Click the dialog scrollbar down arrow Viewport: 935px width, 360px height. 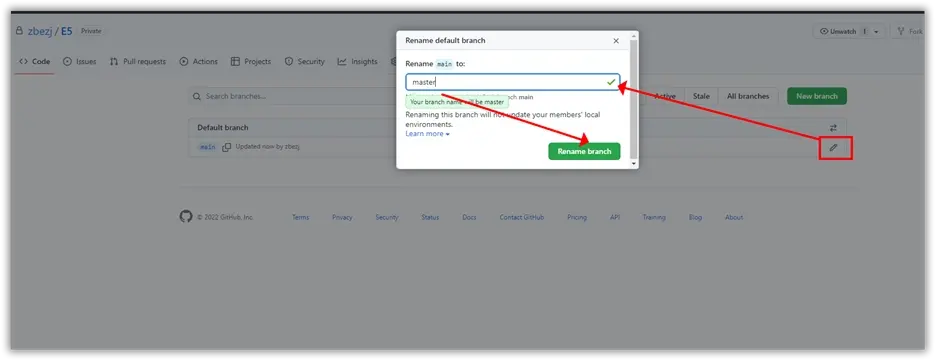pyautogui.click(x=633, y=163)
